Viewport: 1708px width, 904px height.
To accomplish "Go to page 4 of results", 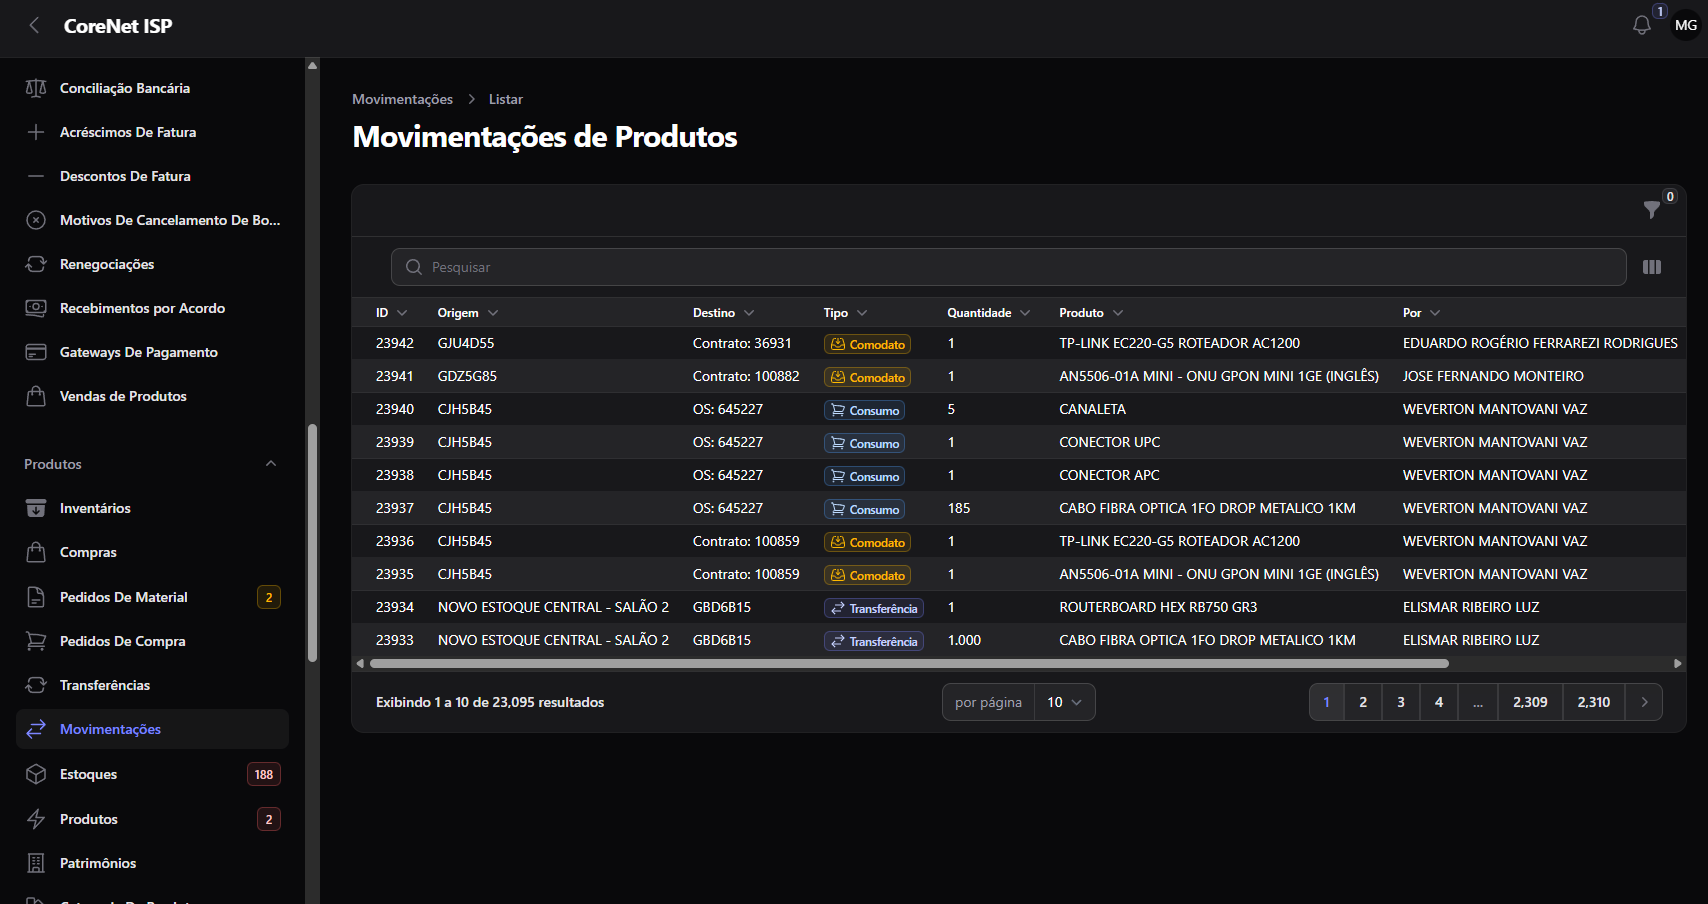I will pos(1439,702).
